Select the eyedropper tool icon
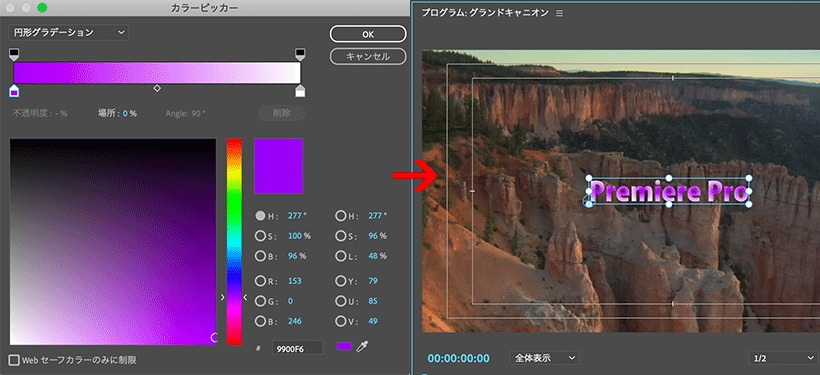Image resolution: width=820 pixels, height=375 pixels. [362, 346]
